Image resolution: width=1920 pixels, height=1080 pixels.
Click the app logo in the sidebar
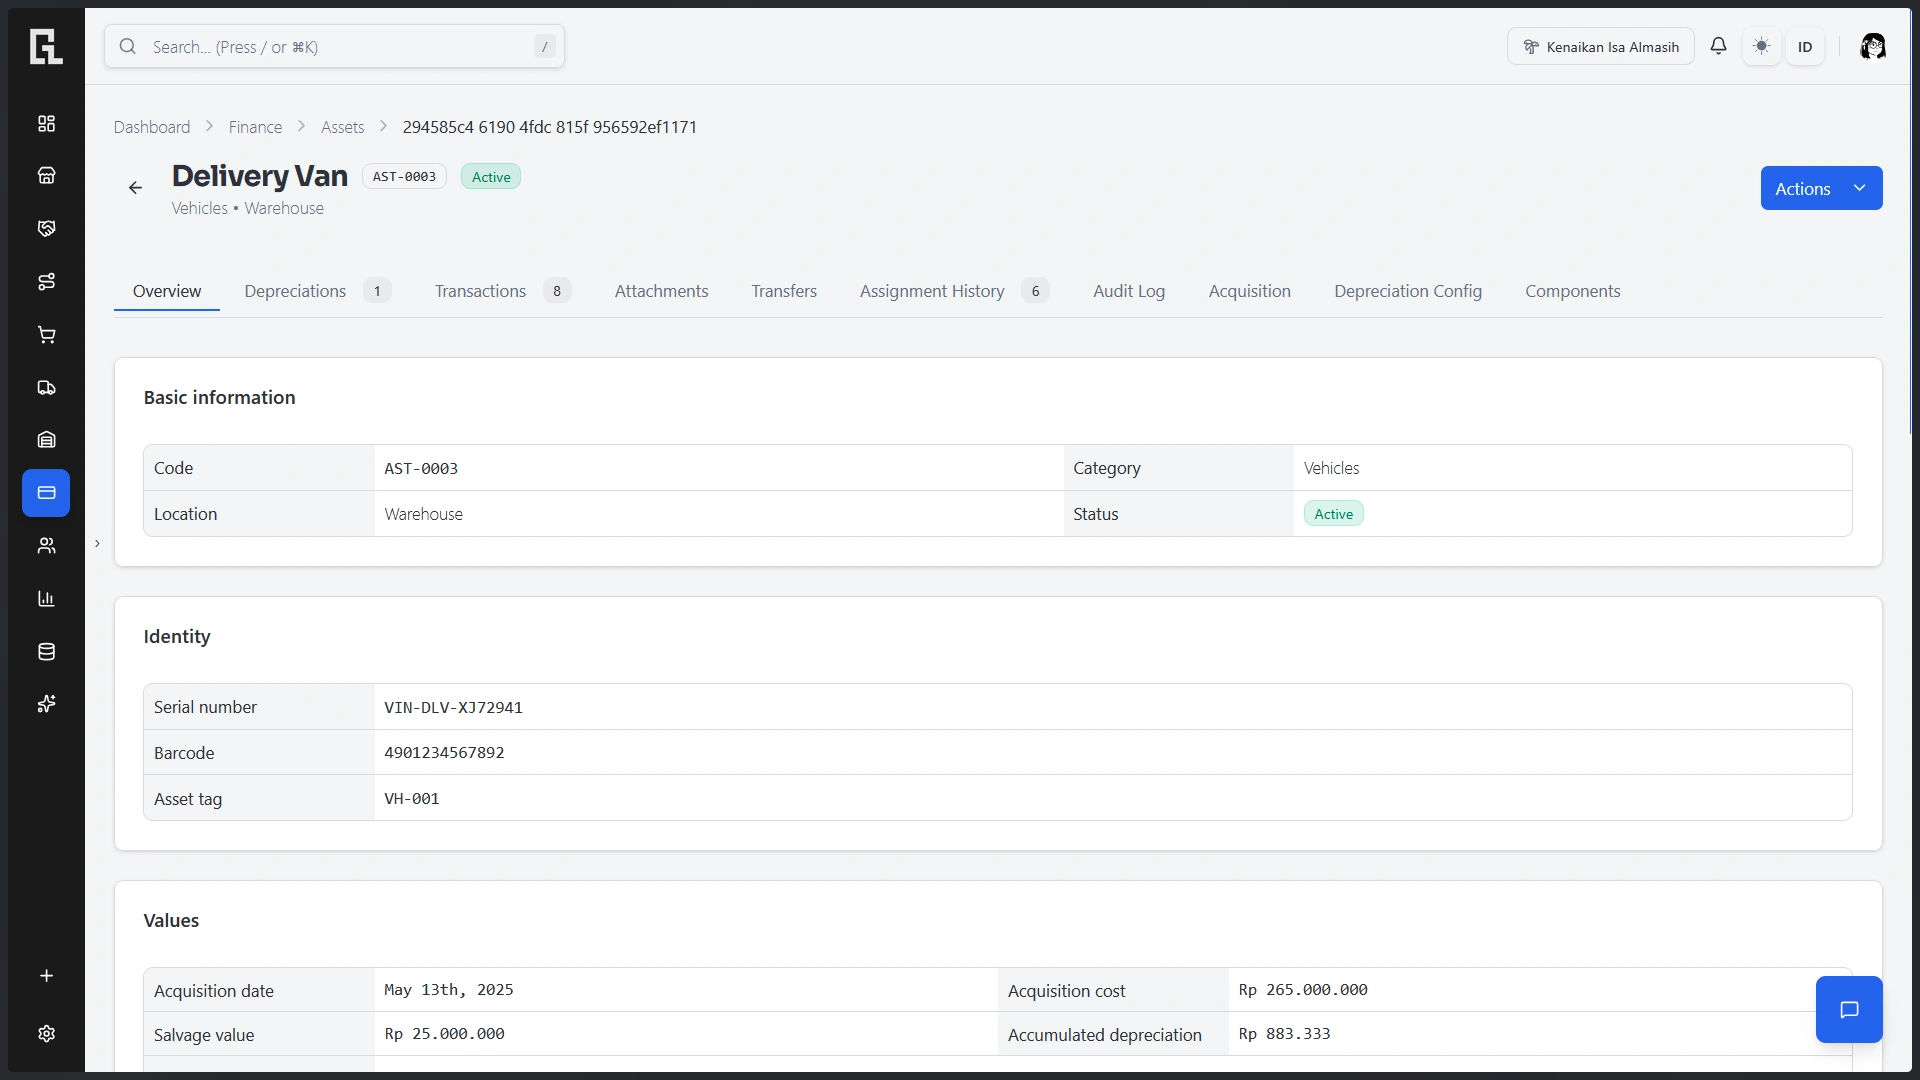[46, 46]
